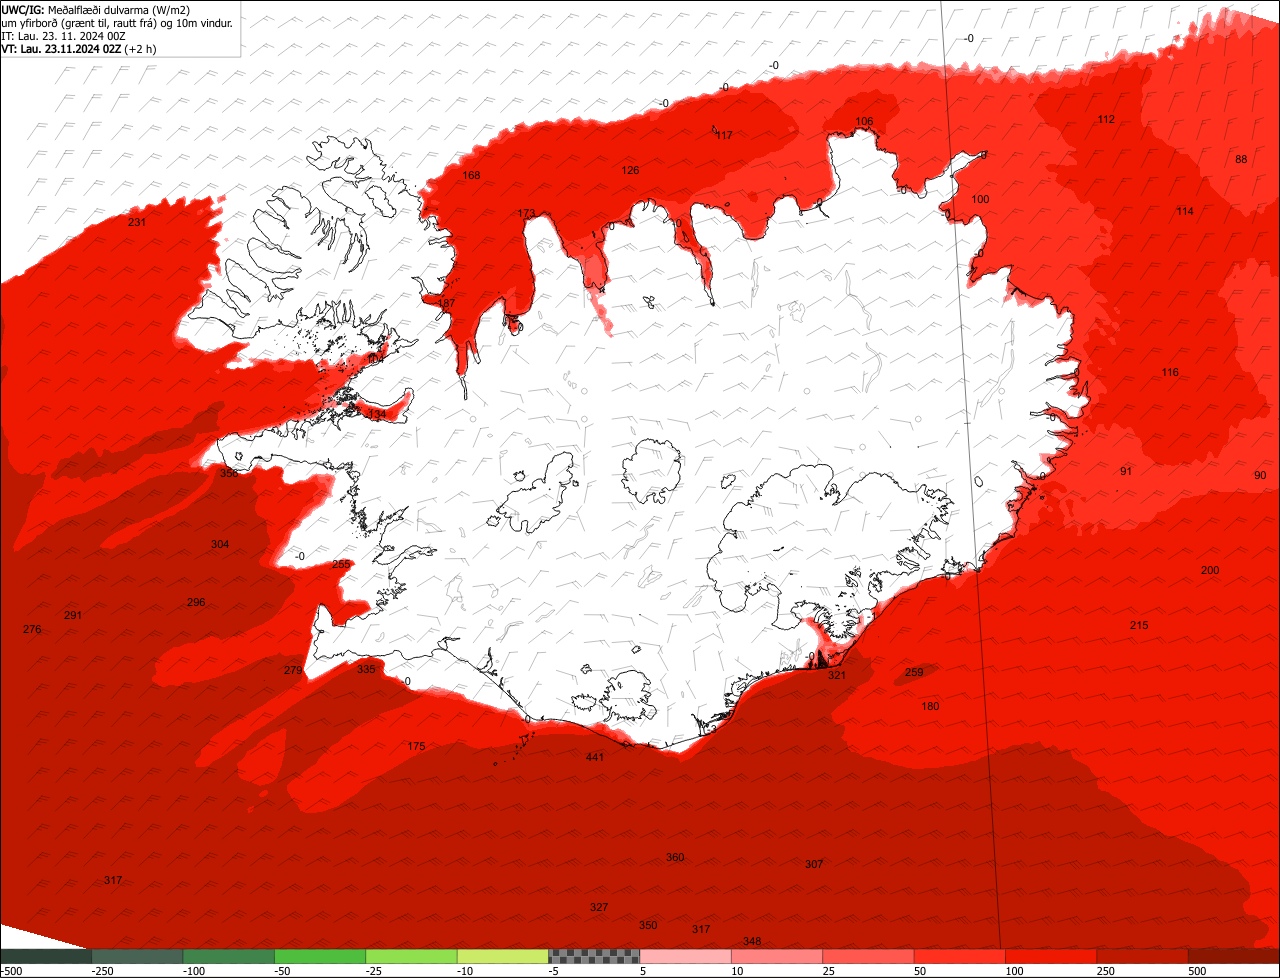
Task: Click the map value 112
Action: [1106, 120]
